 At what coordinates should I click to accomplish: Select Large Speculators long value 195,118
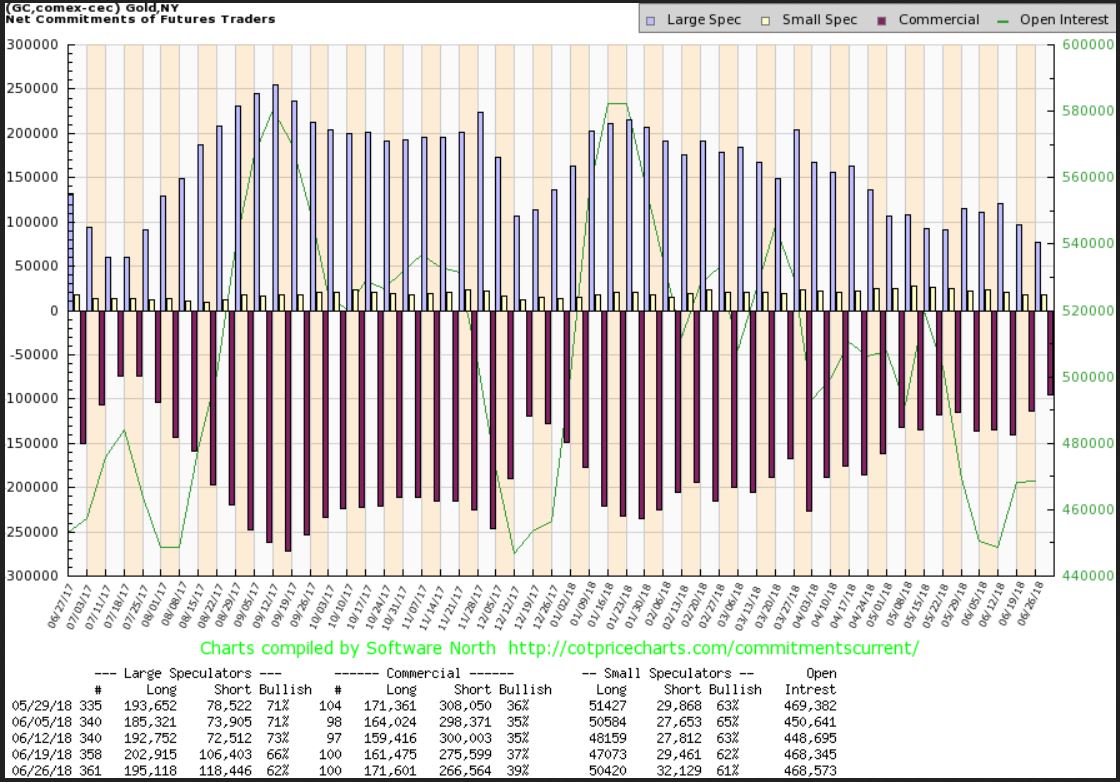[151, 771]
